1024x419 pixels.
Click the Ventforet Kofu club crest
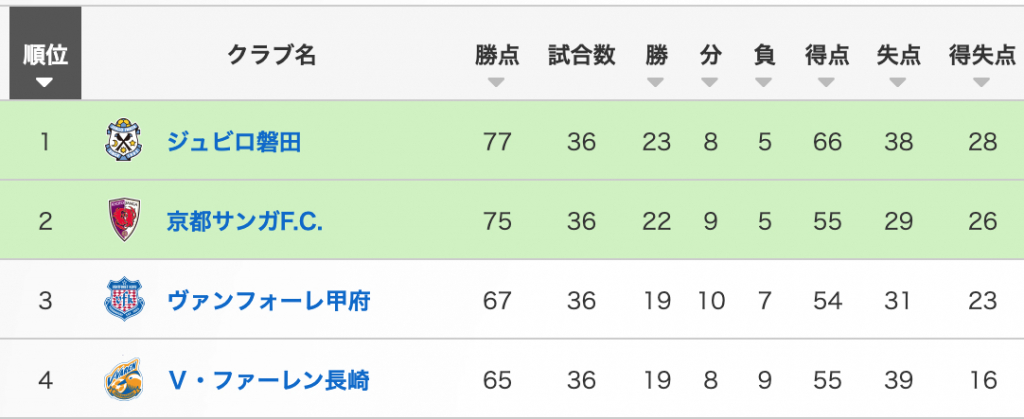(x=124, y=300)
